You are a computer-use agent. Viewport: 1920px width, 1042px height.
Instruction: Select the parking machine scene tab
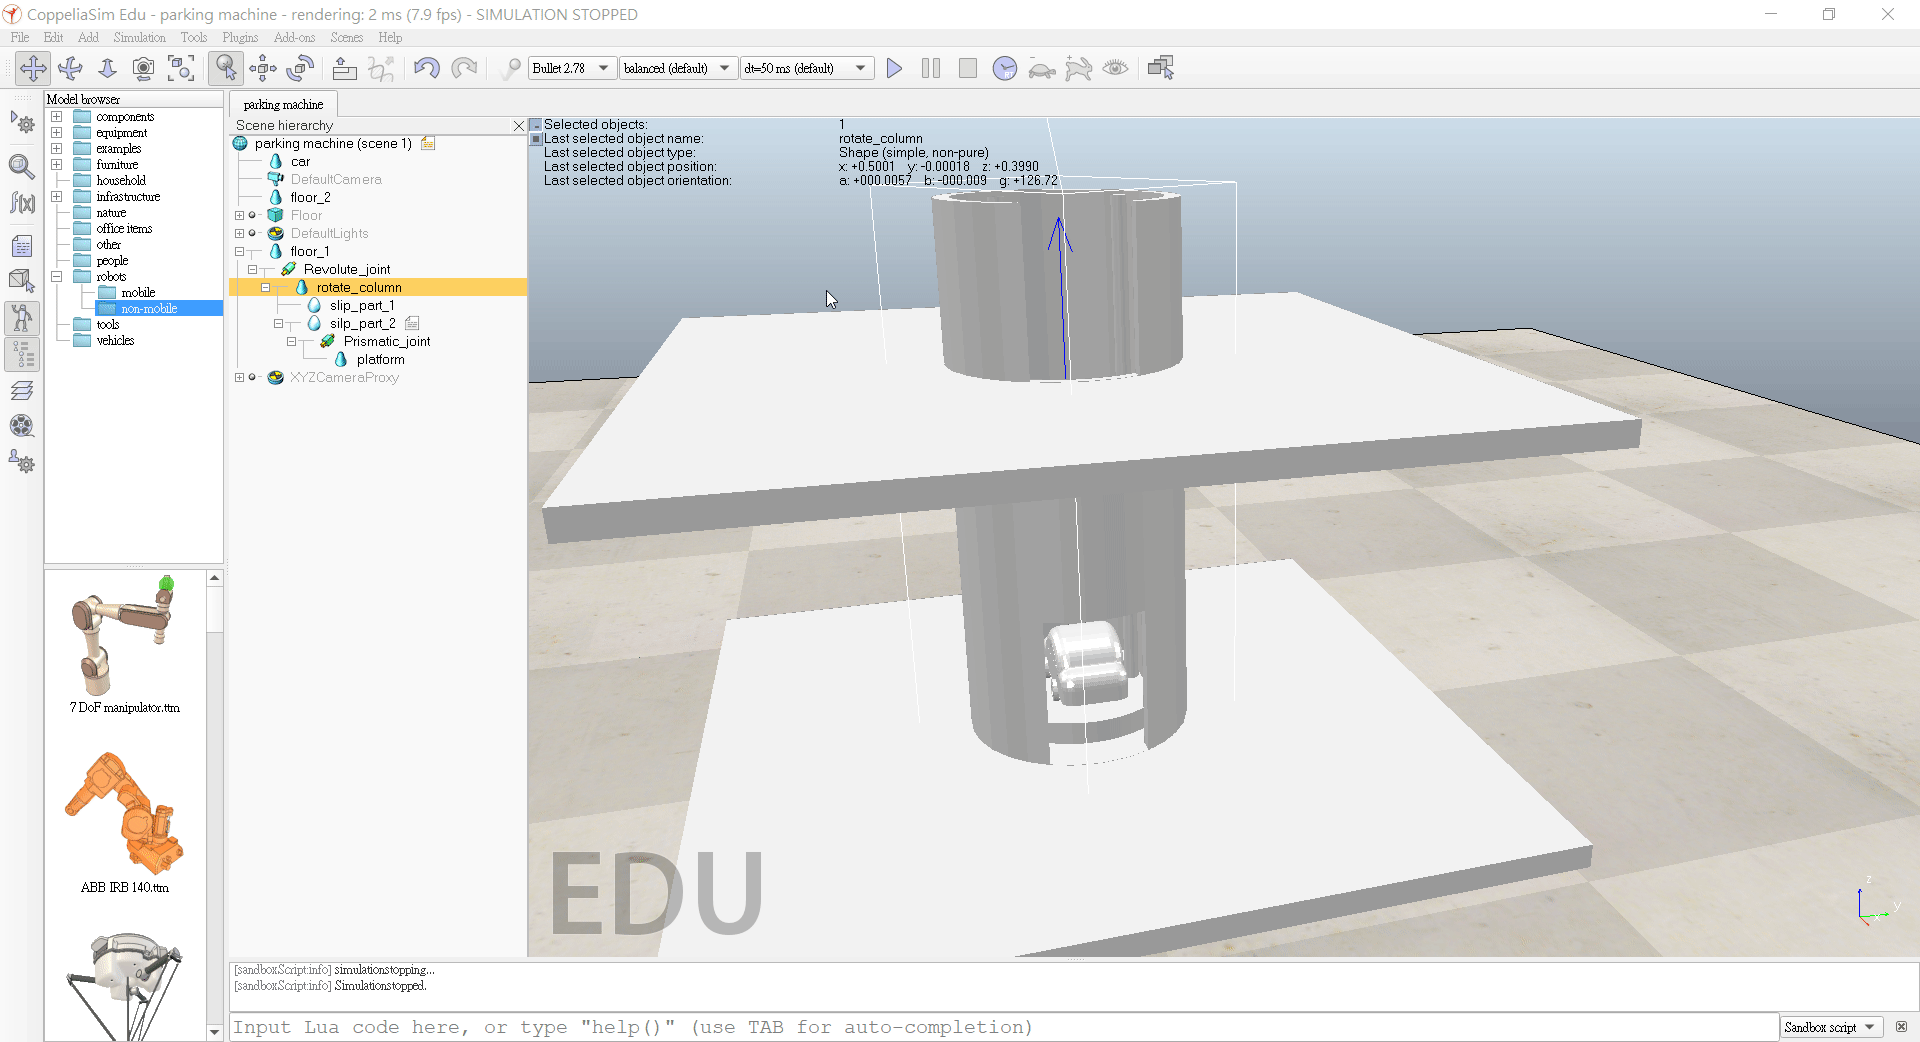coord(283,104)
